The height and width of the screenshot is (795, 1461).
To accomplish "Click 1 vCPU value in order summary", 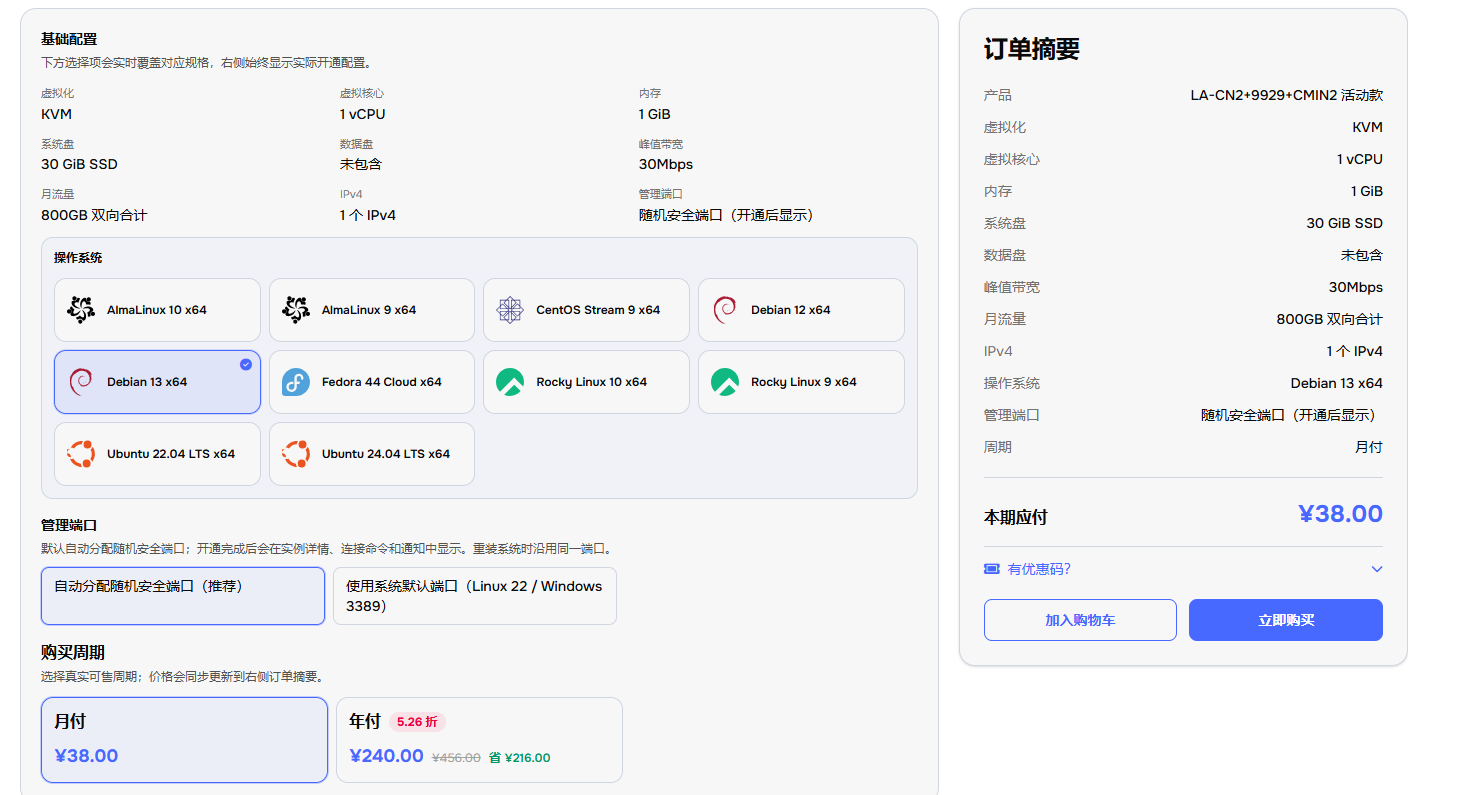I will pyautogui.click(x=1360, y=159).
